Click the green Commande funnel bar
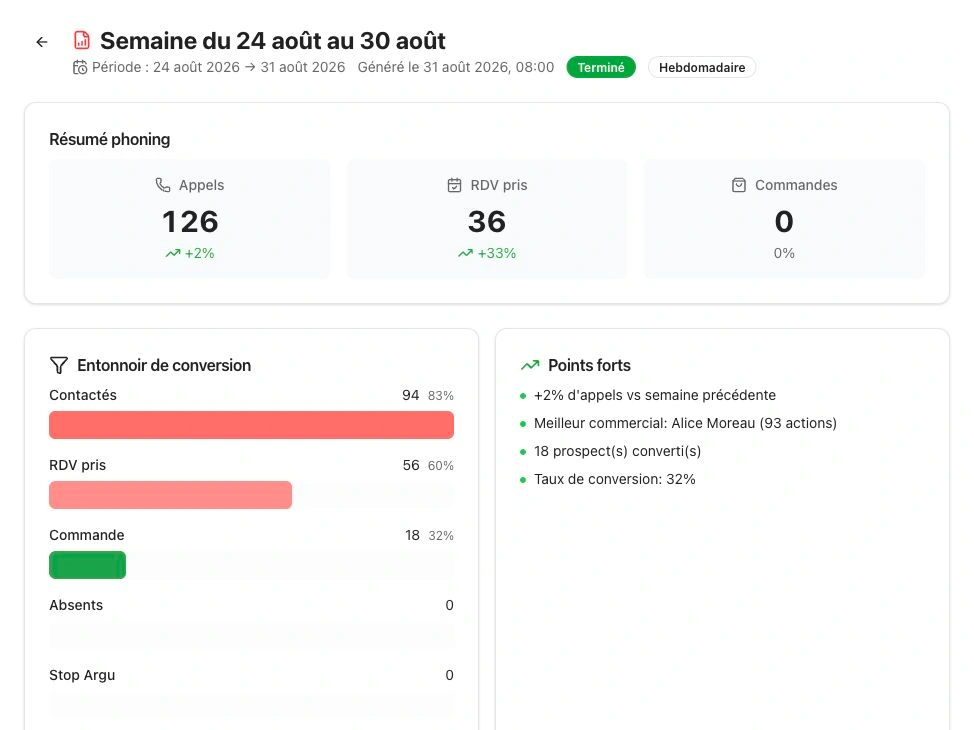 pos(88,565)
